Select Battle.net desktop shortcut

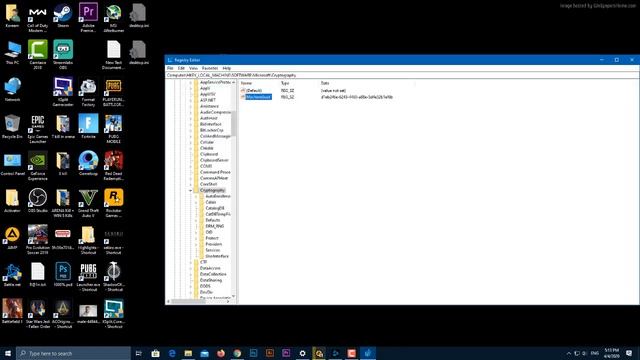click(12, 275)
